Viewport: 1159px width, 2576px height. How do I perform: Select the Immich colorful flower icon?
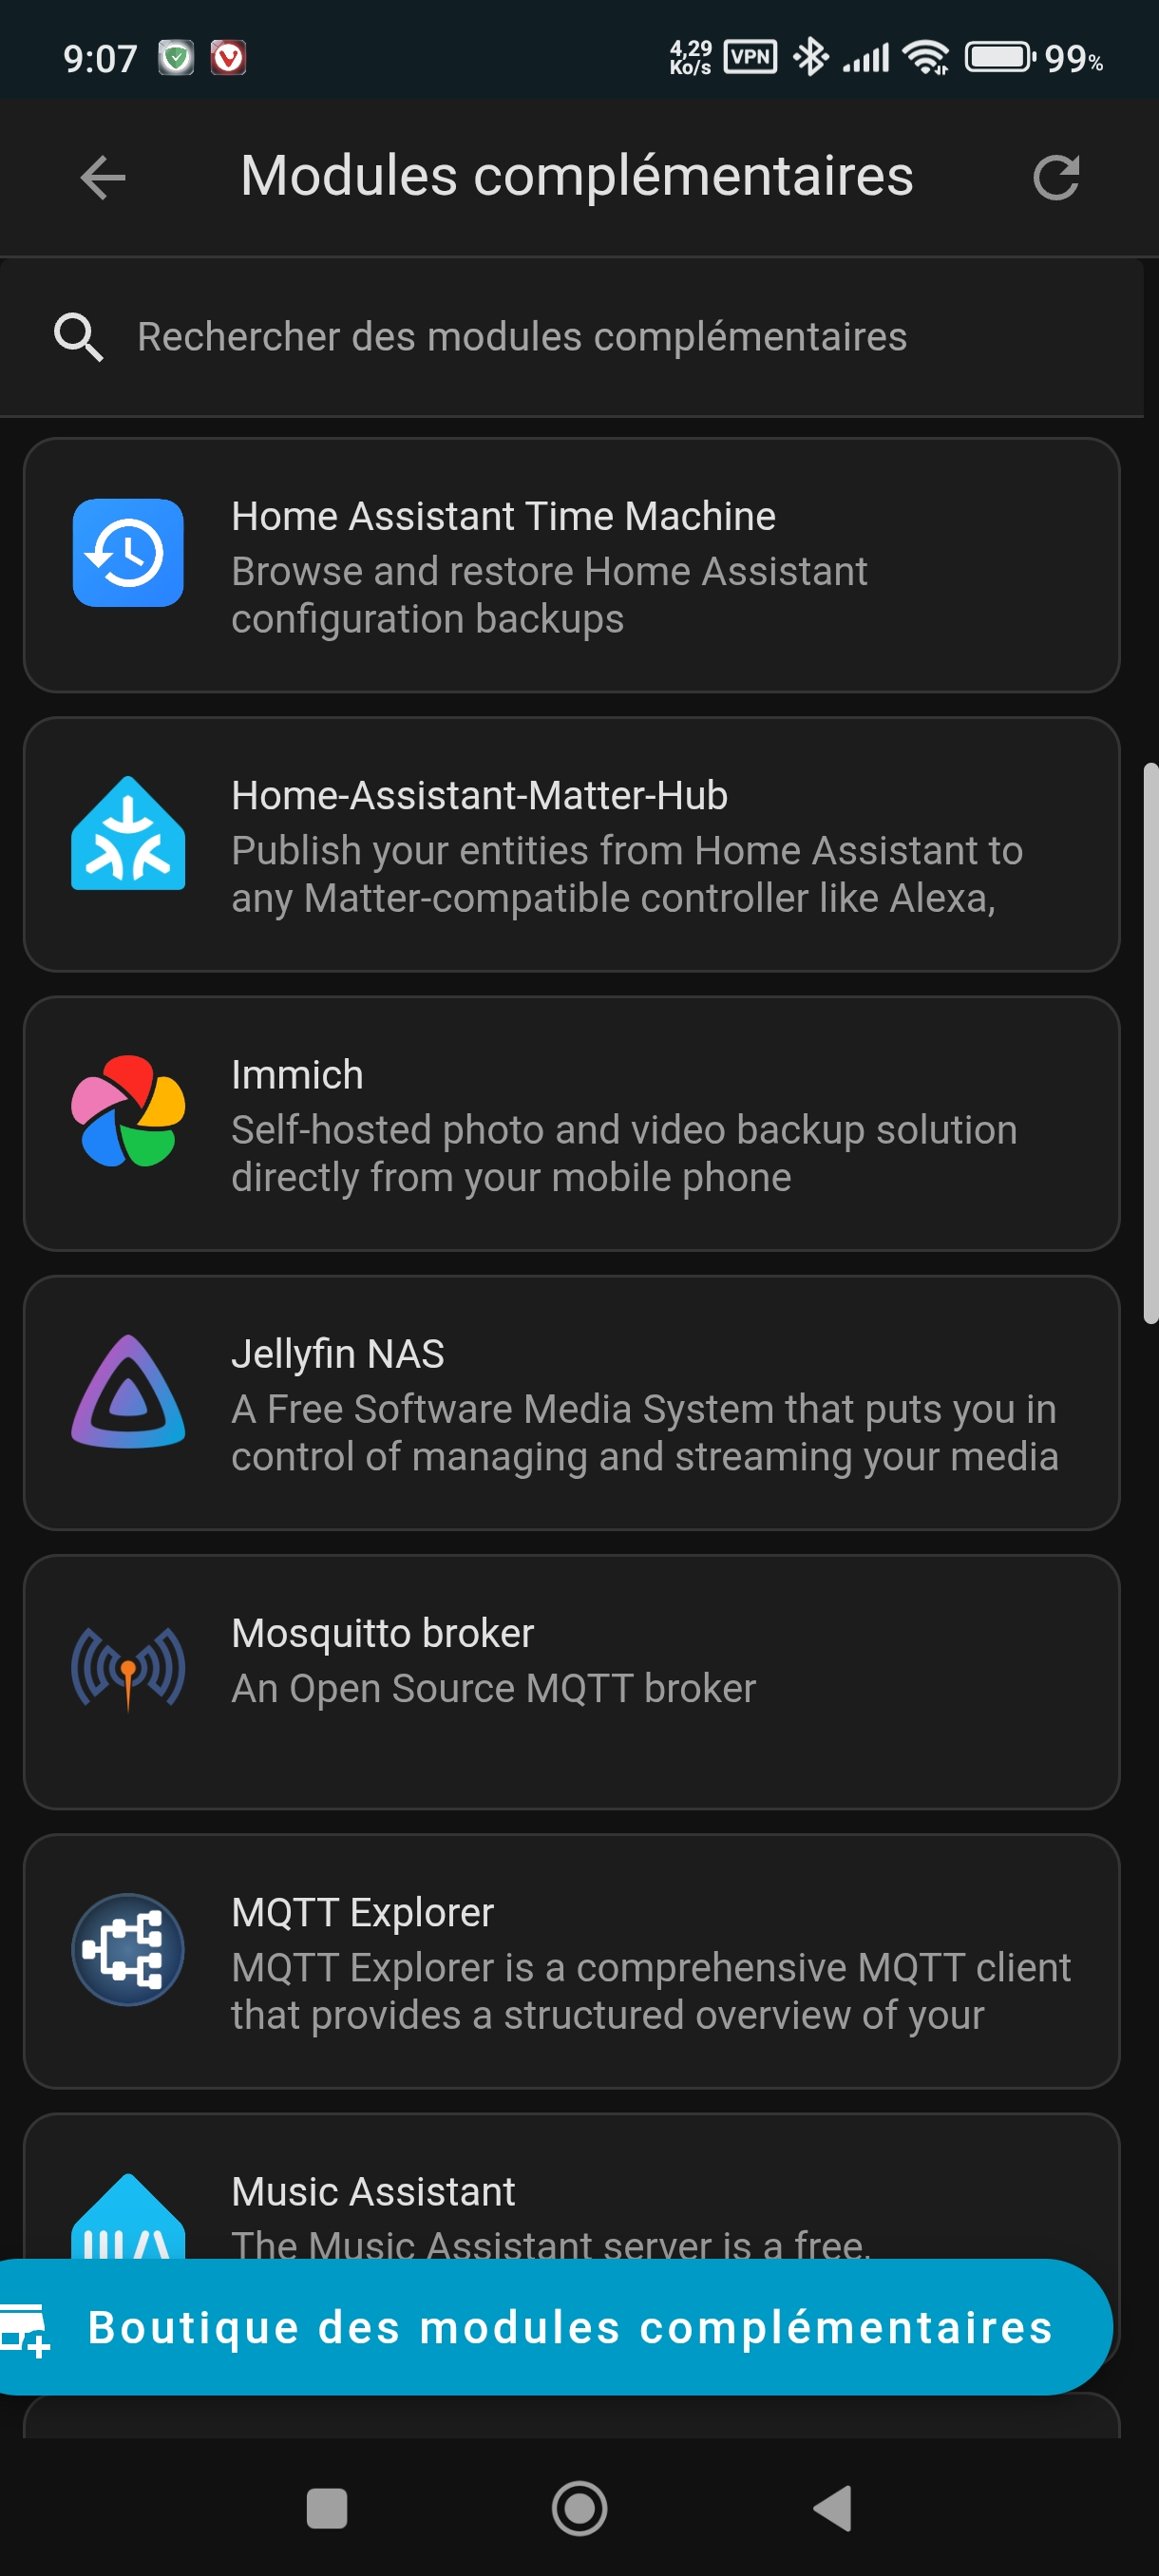pos(128,1111)
